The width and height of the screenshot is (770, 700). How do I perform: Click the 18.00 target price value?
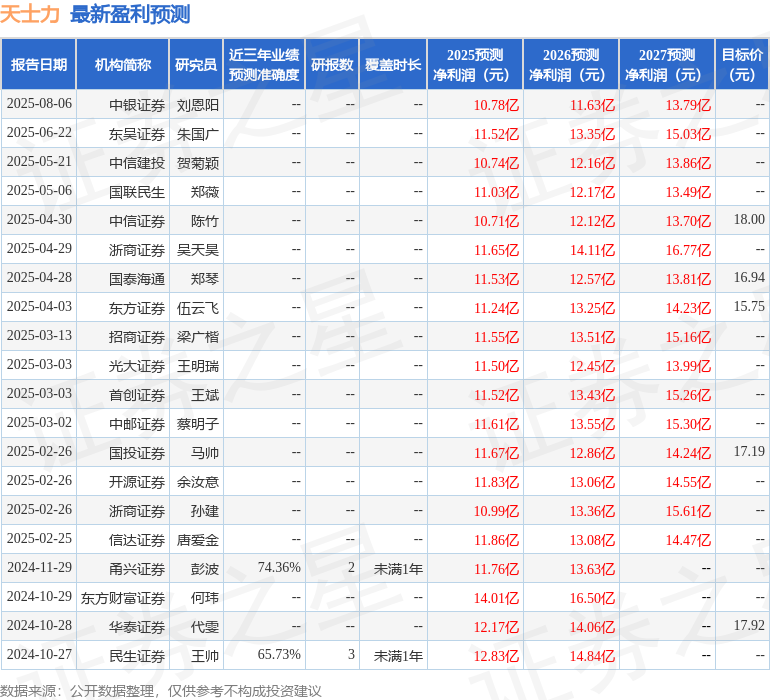click(x=749, y=220)
